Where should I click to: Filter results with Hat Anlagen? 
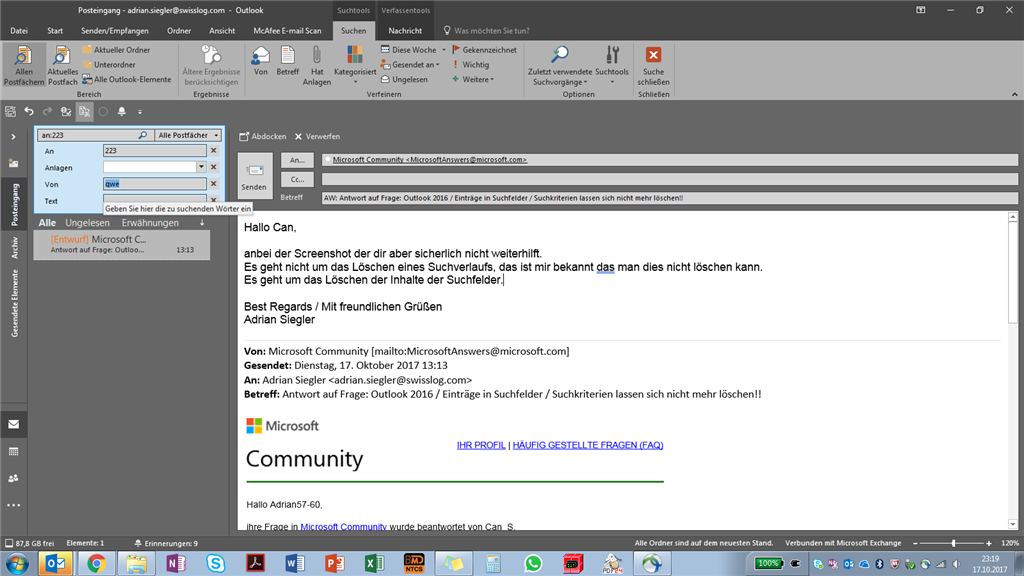tap(317, 65)
